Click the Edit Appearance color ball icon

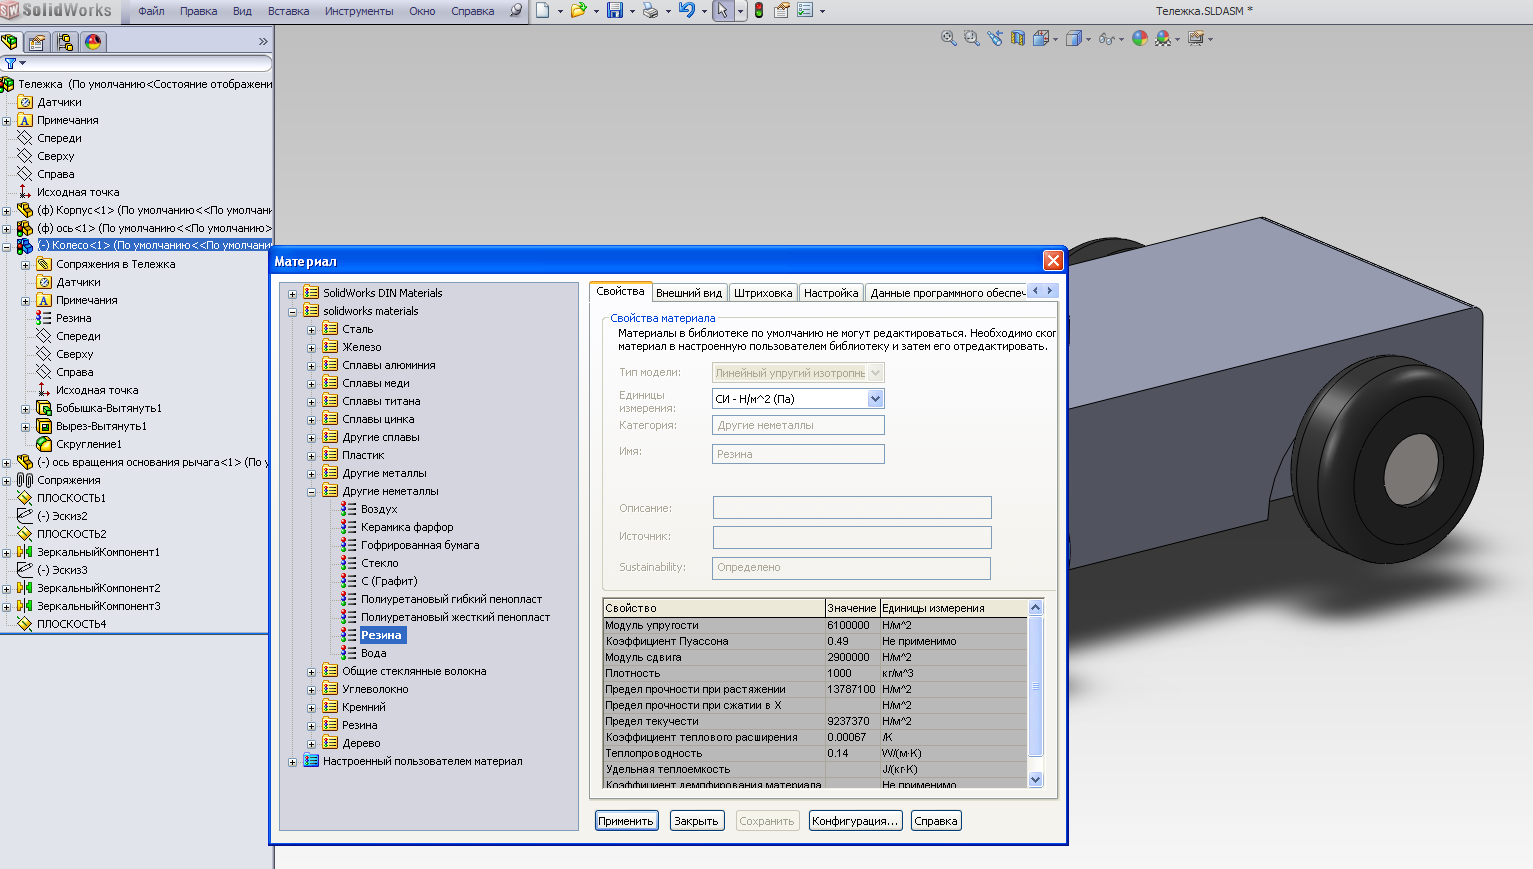tap(1139, 38)
